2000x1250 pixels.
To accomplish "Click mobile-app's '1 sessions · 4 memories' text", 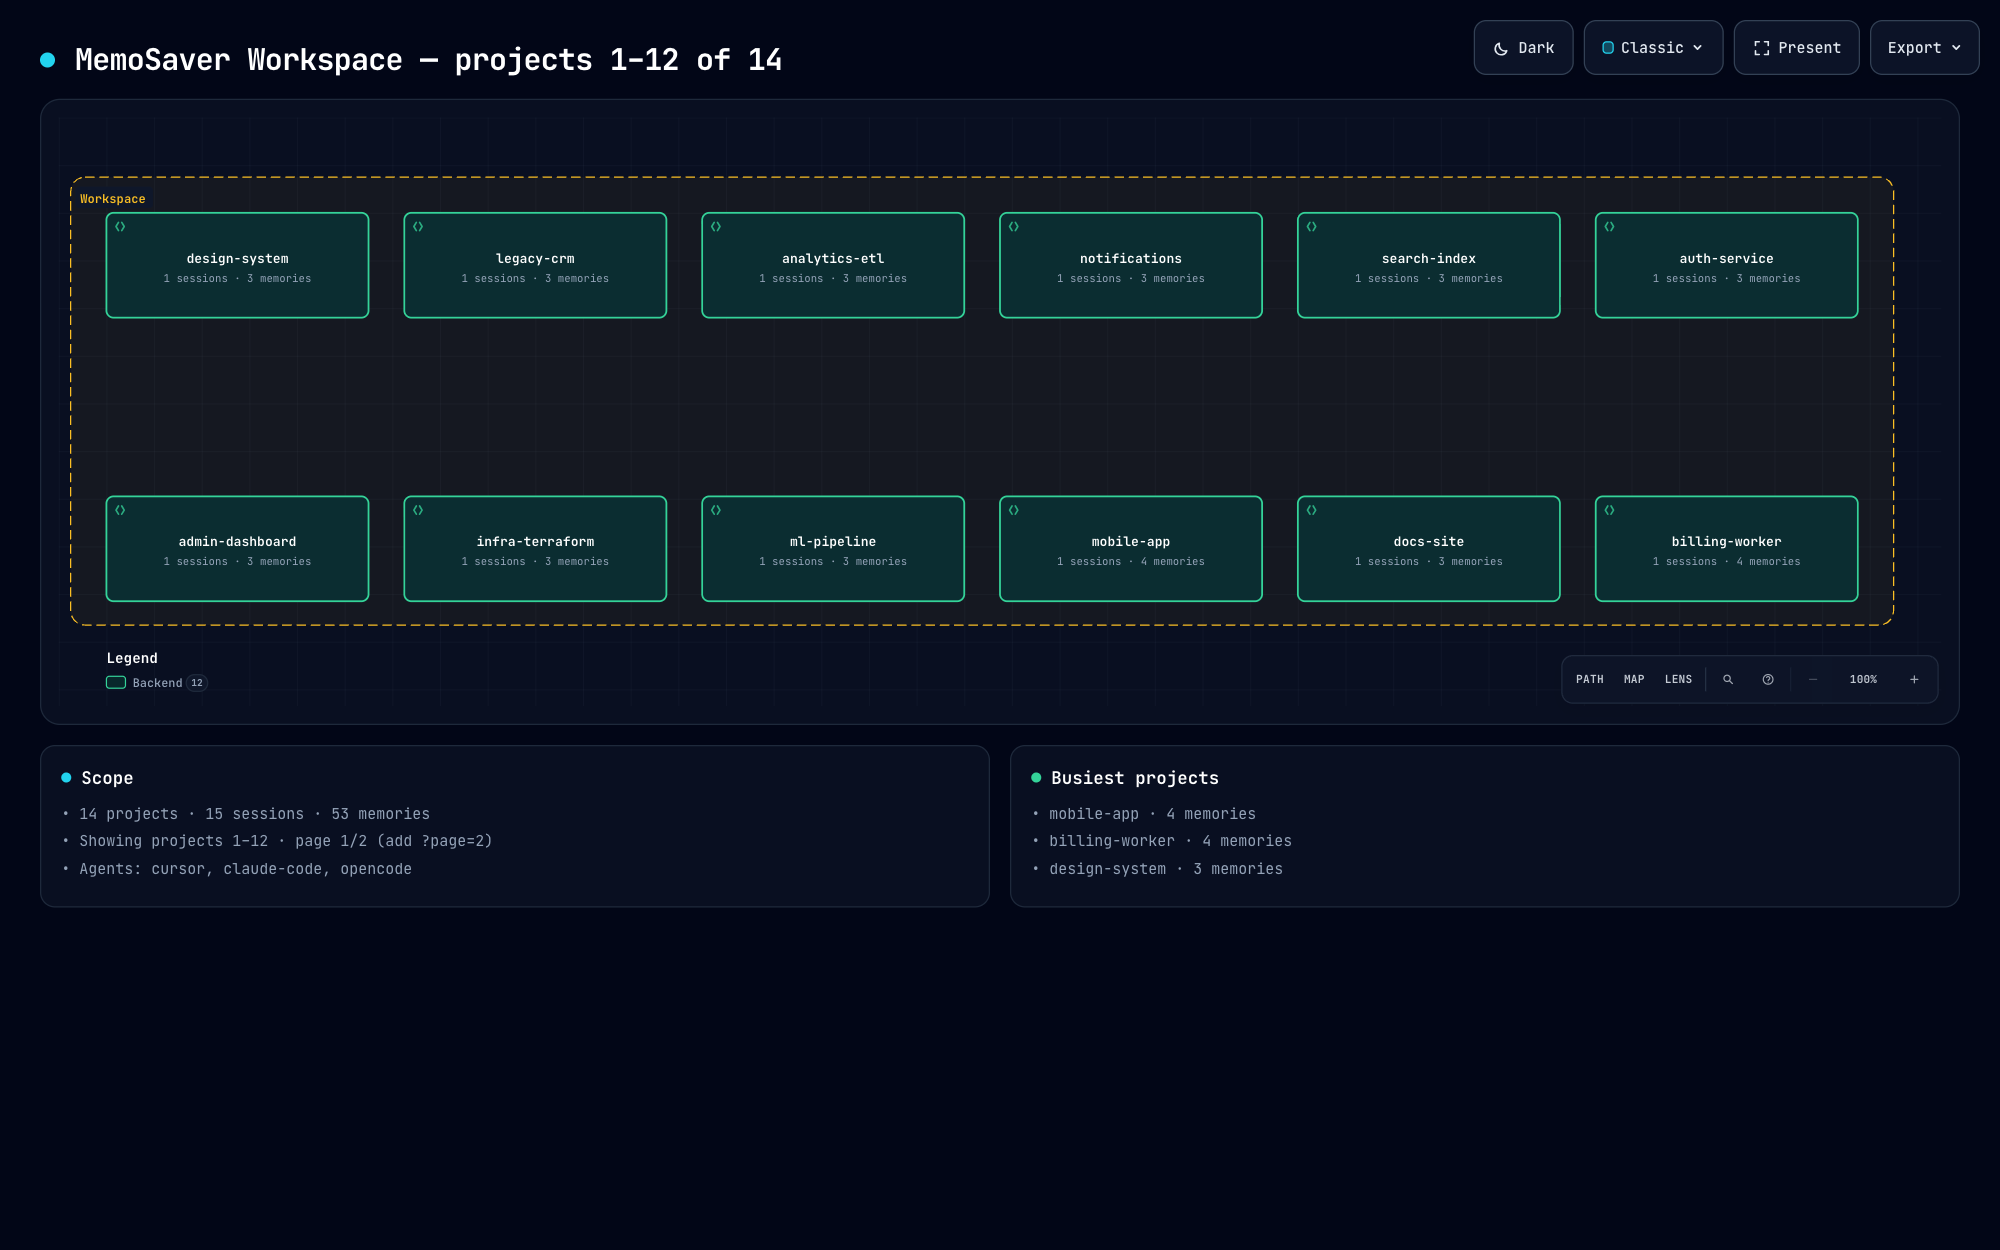I will [1131, 562].
